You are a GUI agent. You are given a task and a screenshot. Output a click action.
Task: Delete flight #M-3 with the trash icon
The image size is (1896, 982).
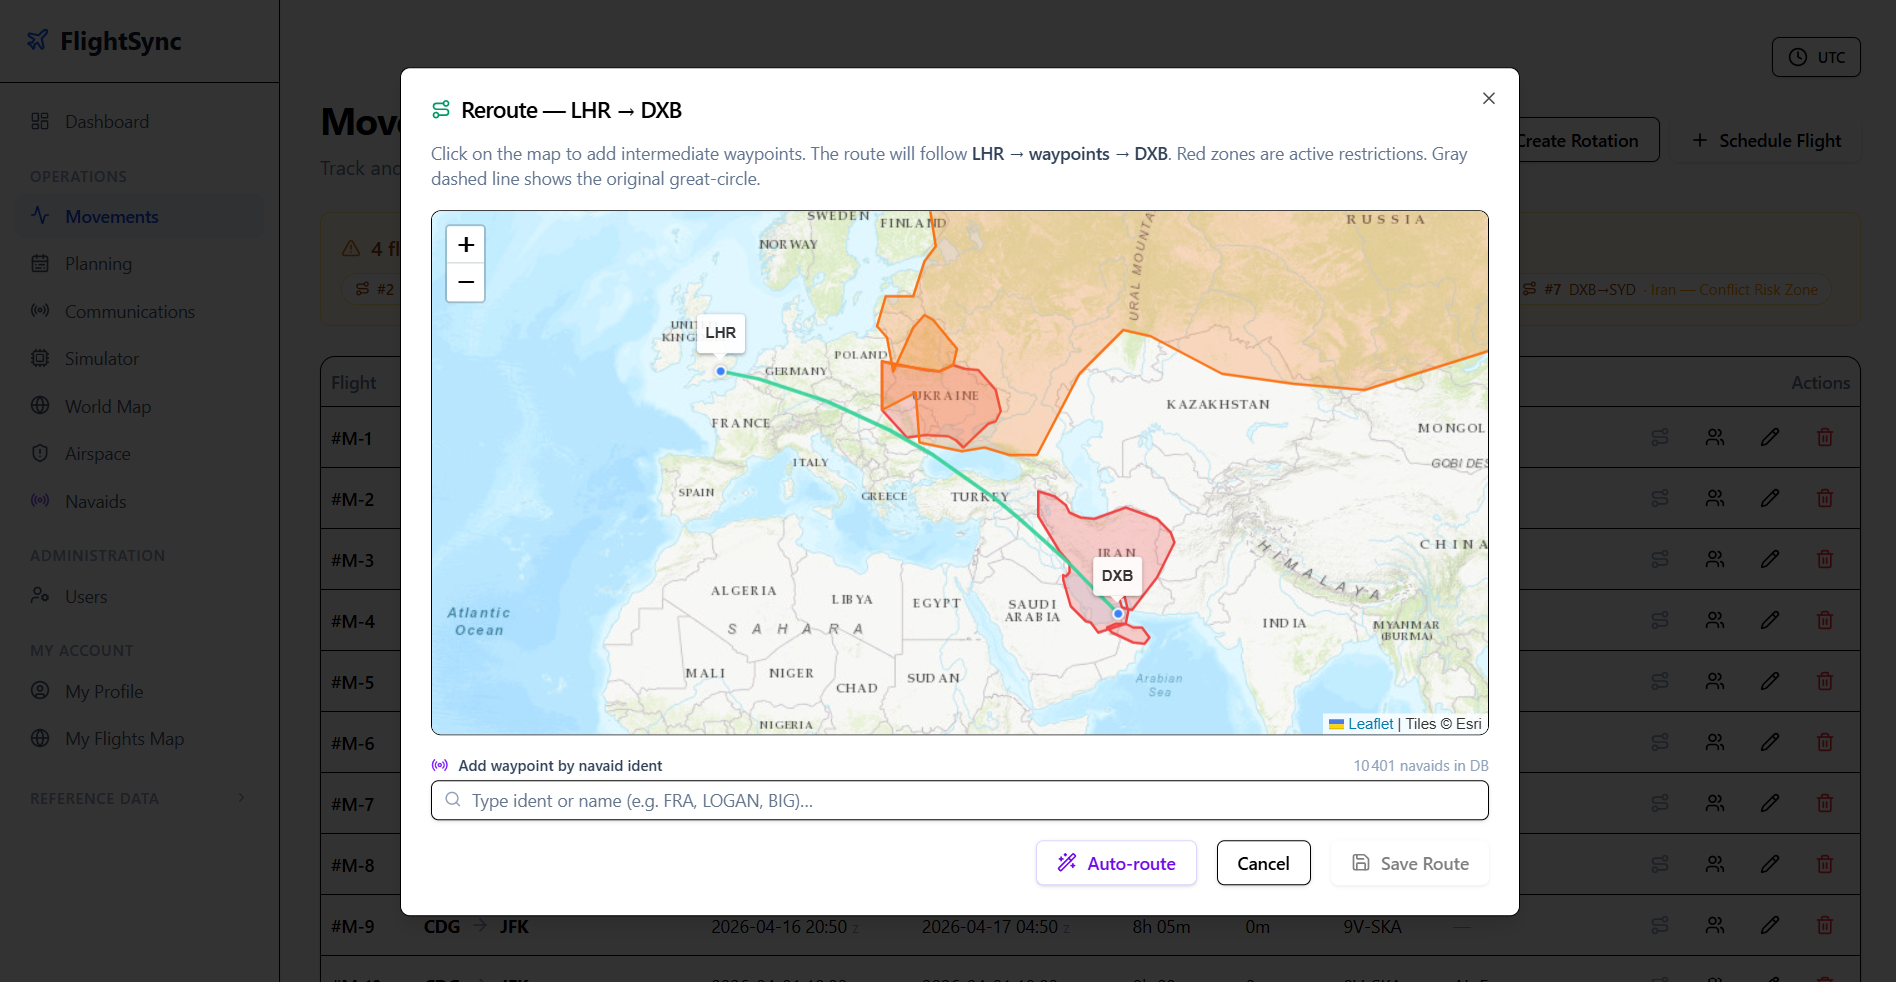[x=1825, y=559]
